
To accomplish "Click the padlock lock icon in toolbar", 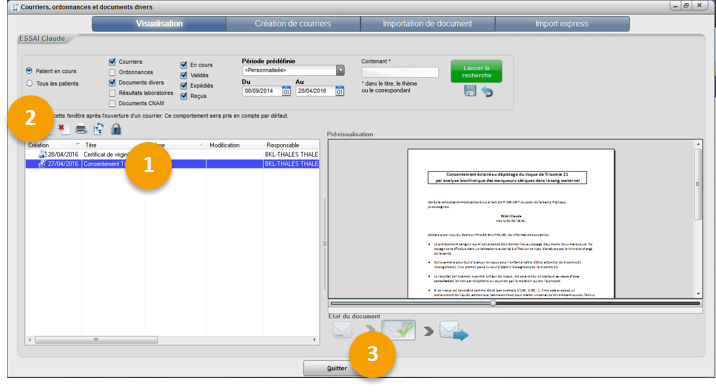I will coord(116,129).
